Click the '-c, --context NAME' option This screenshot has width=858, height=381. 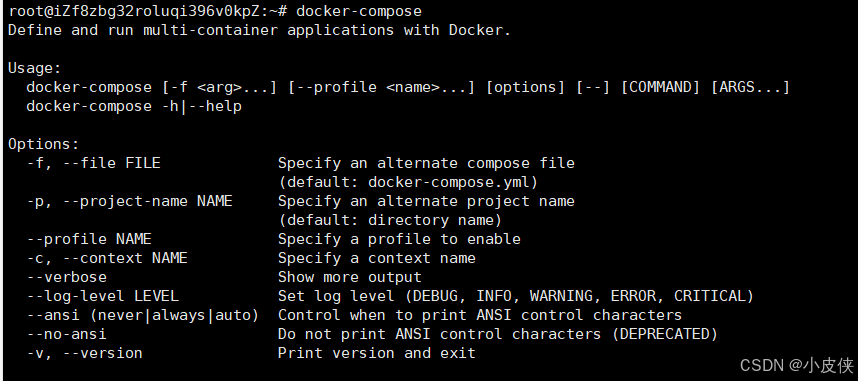[108, 258]
